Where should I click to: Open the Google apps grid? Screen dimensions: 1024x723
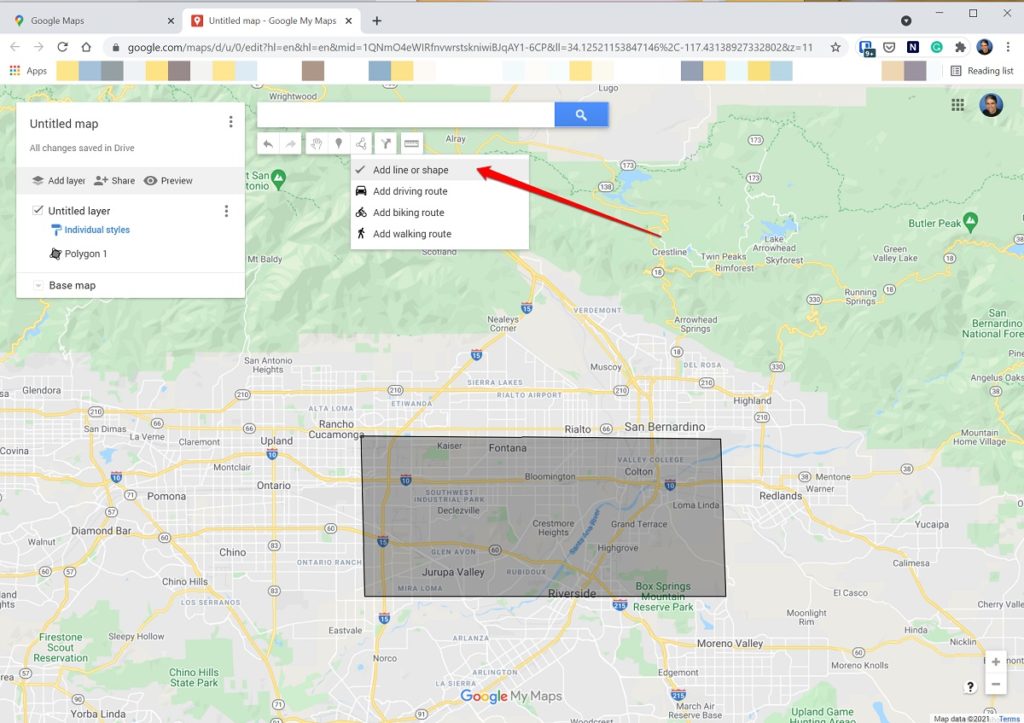pos(958,104)
